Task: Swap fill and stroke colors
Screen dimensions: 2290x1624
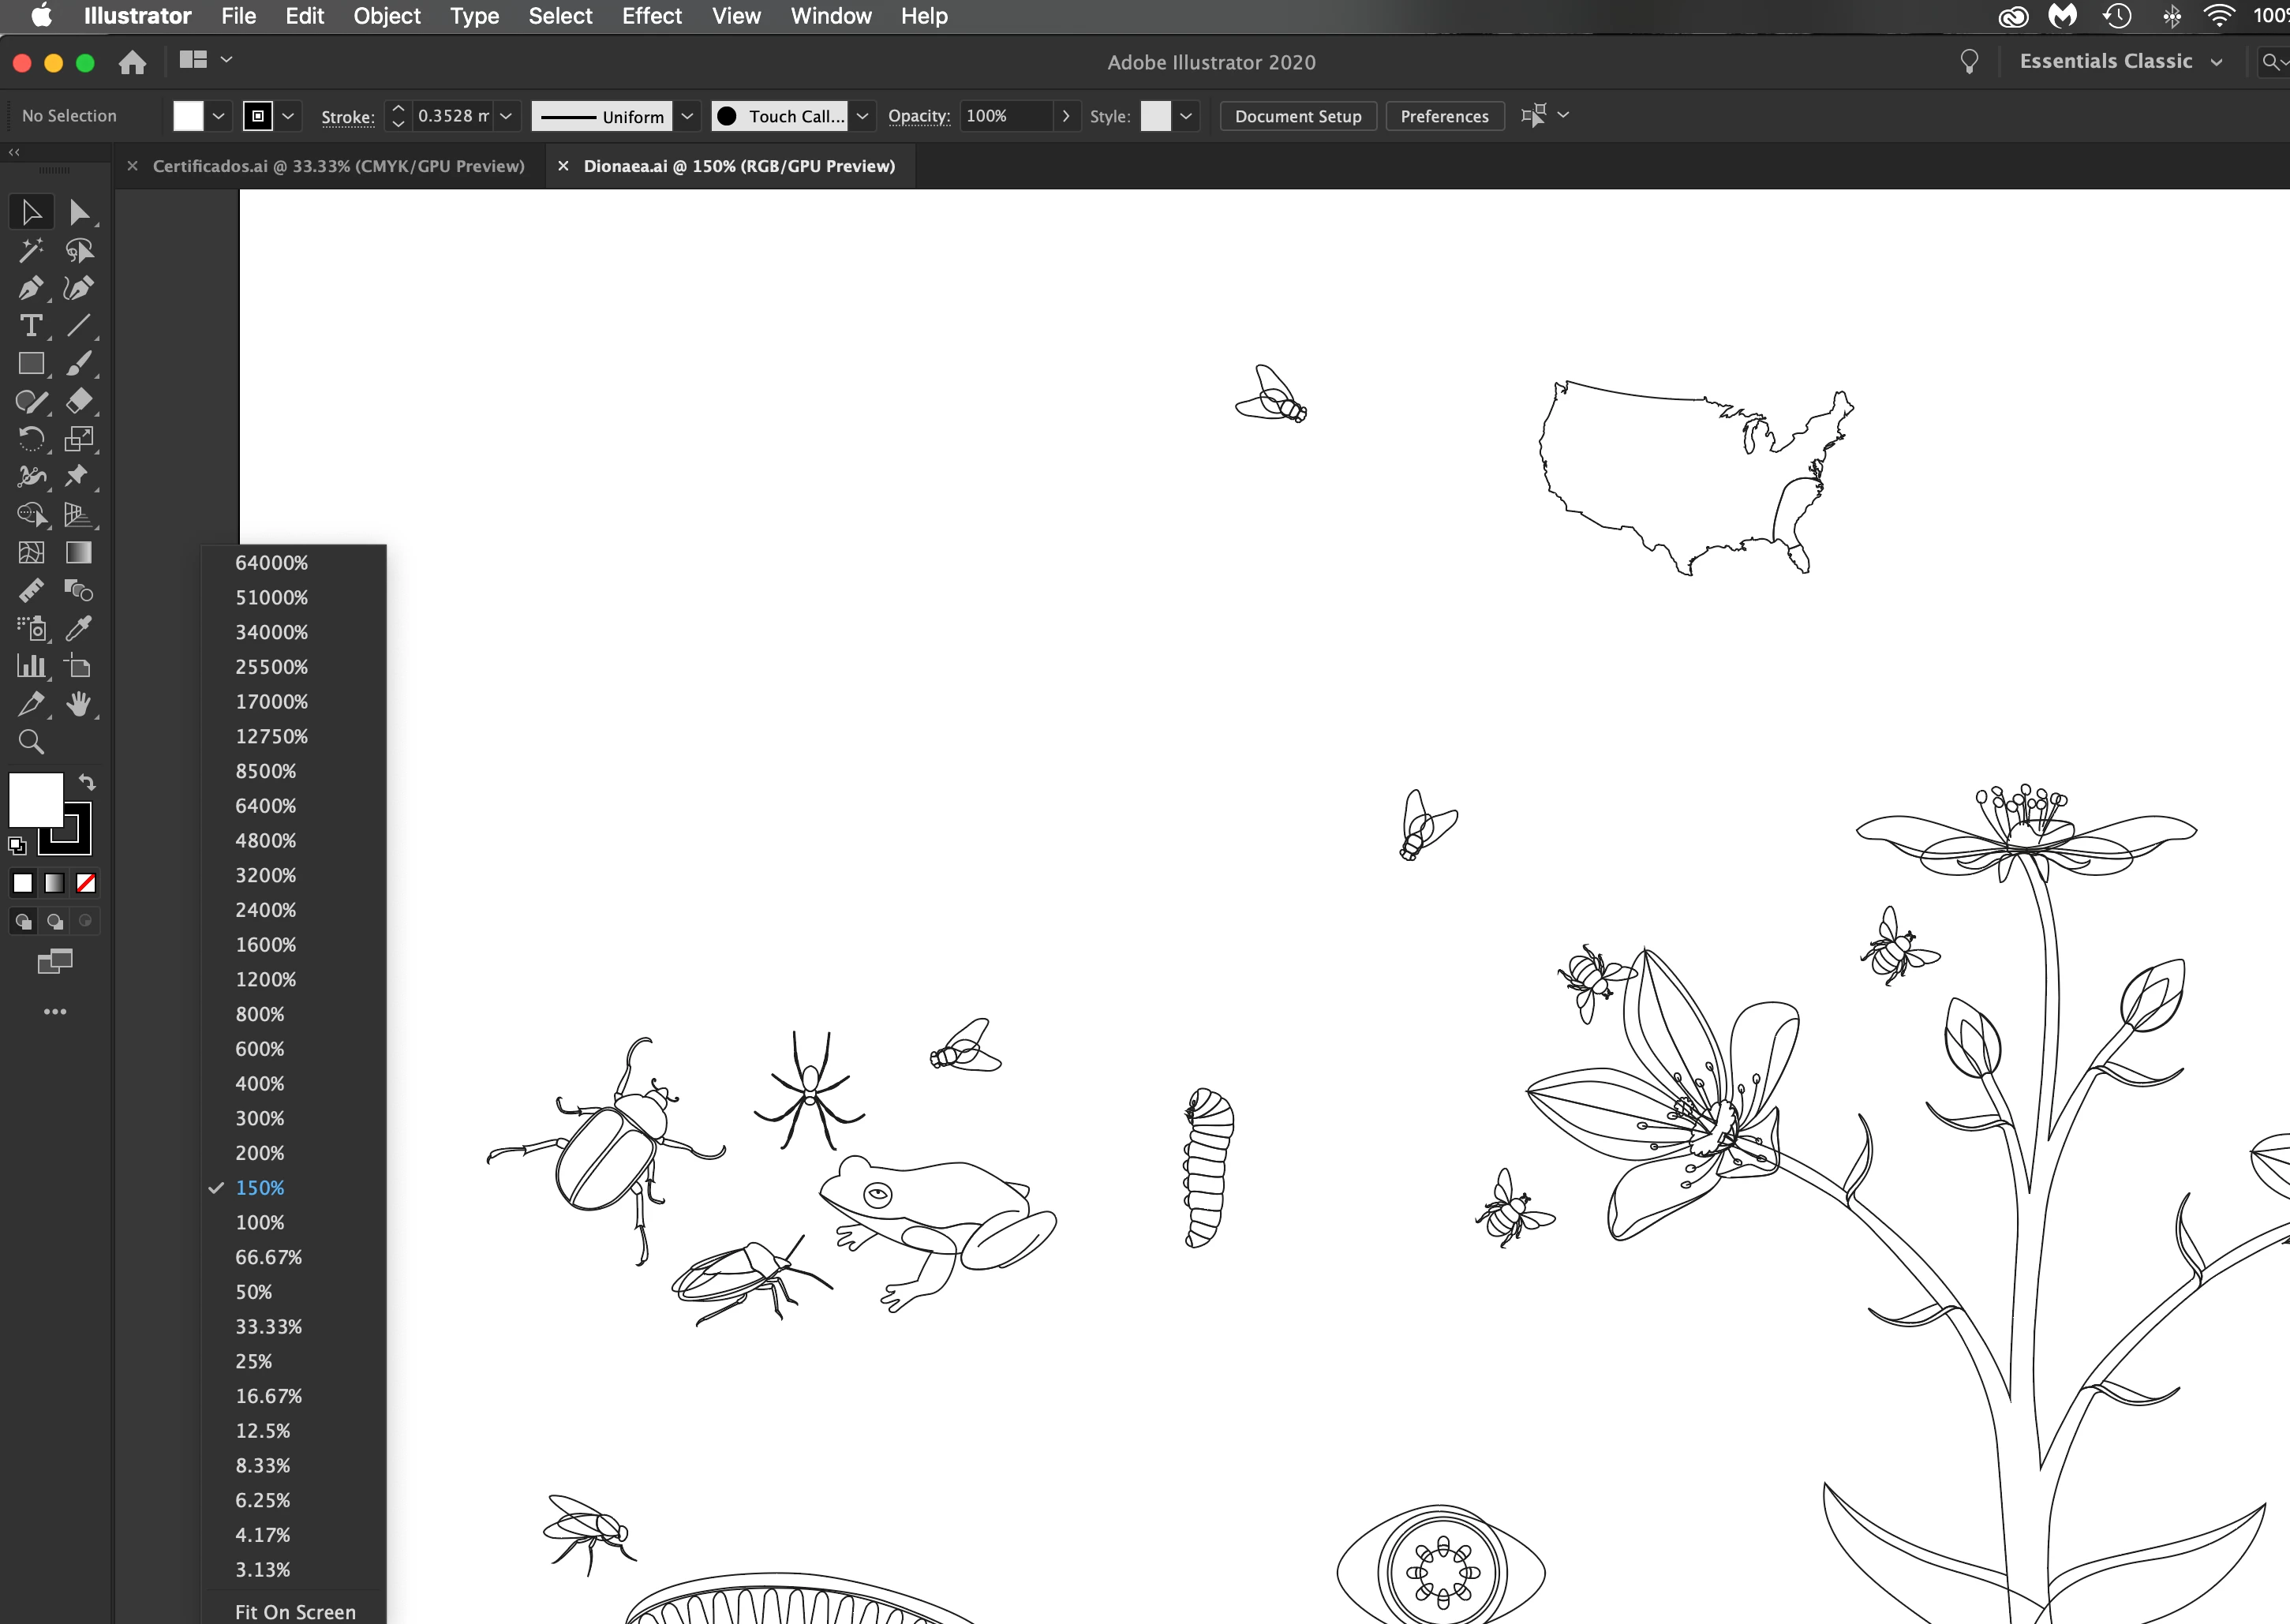Action: coord(88,782)
